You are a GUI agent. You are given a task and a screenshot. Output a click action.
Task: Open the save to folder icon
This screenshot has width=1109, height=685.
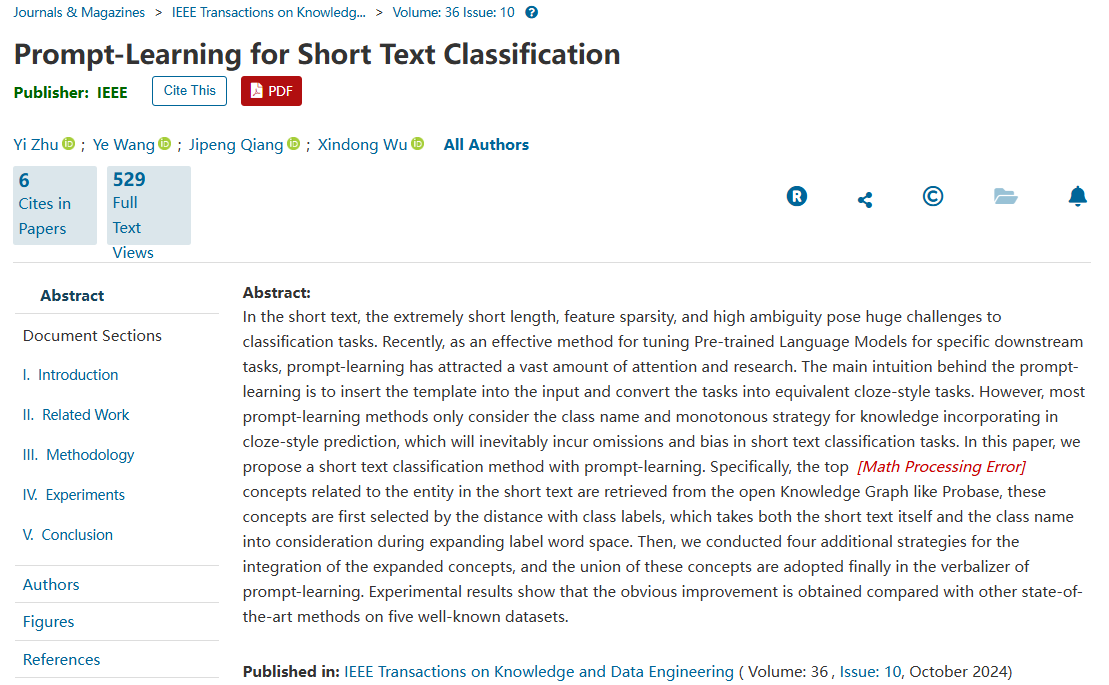1006,196
